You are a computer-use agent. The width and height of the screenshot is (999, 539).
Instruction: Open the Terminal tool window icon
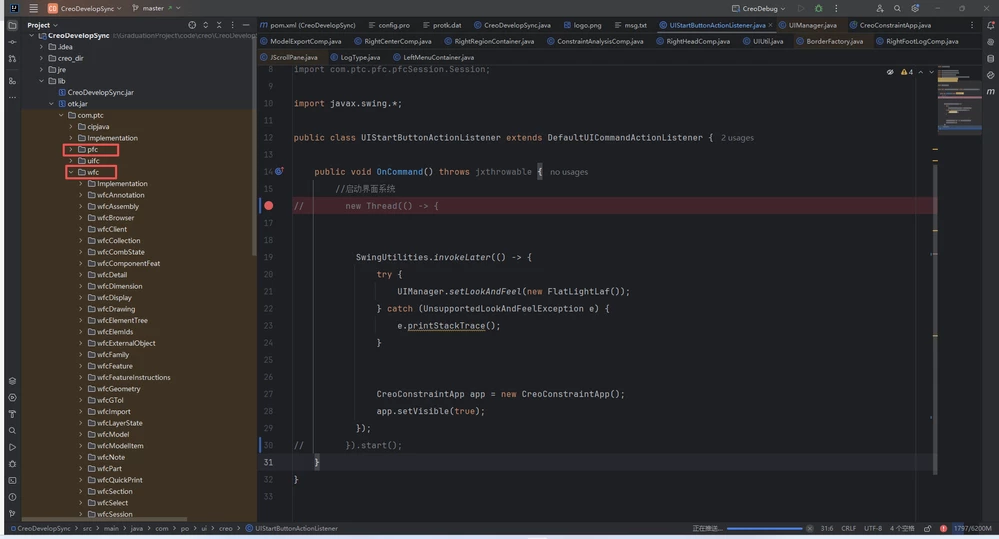tap(12, 480)
